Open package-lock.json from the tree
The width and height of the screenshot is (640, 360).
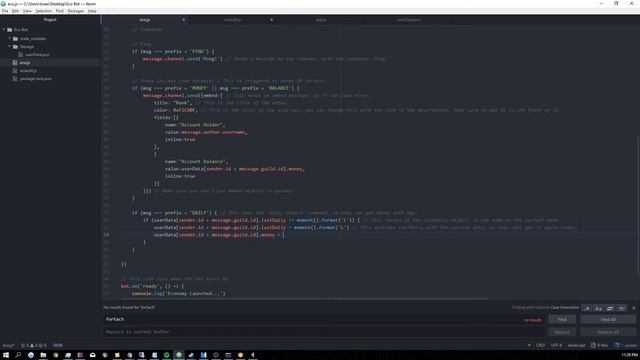(36, 79)
